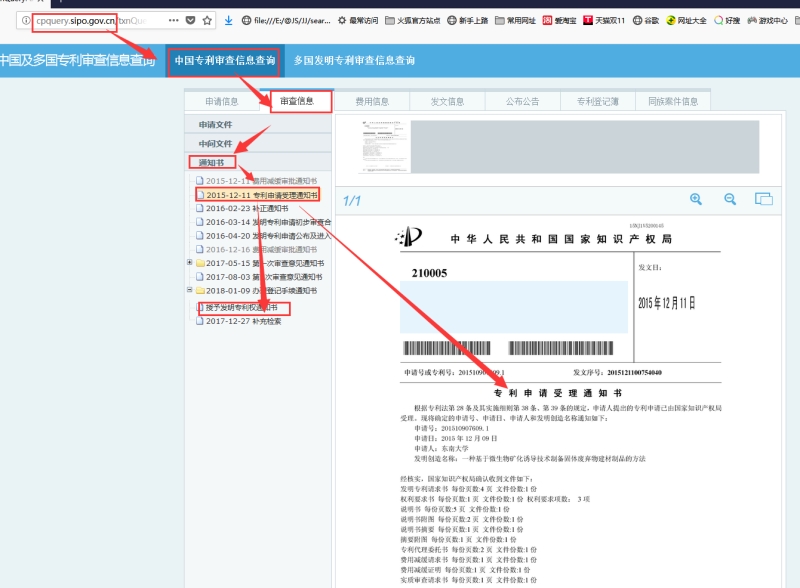Open 2017-08-03 第二次审查意见通知书
The height and width of the screenshot is (588, 800).
coord(259,277)
